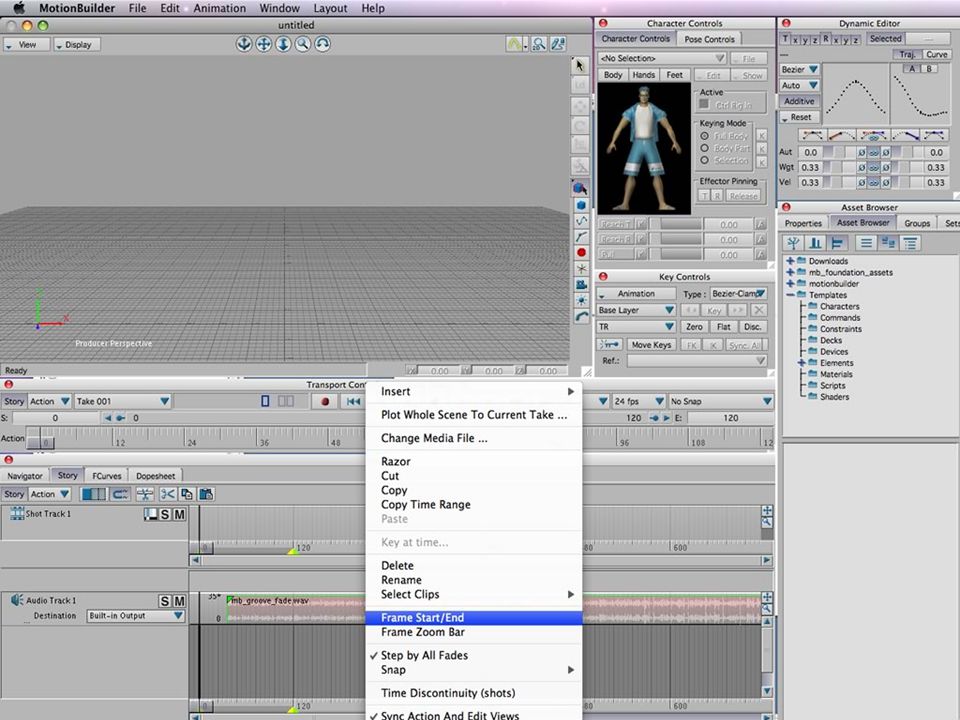Open the Animation menu in menu bar
960x720 pixels.
(x=219, y=9)
